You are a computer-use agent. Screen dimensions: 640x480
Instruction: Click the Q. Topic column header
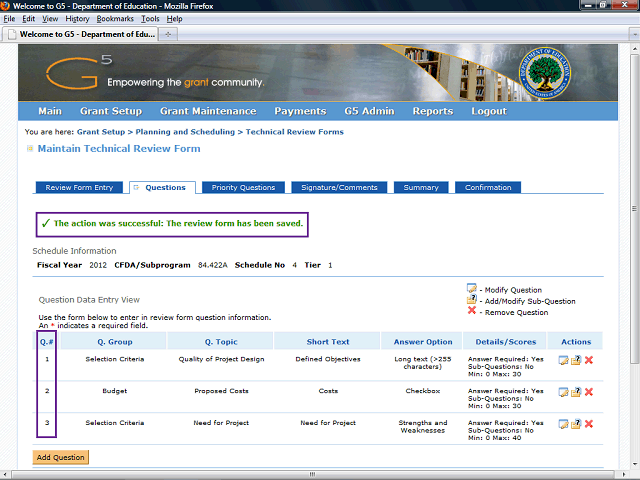pyautogui.click(x=221, y=342)
